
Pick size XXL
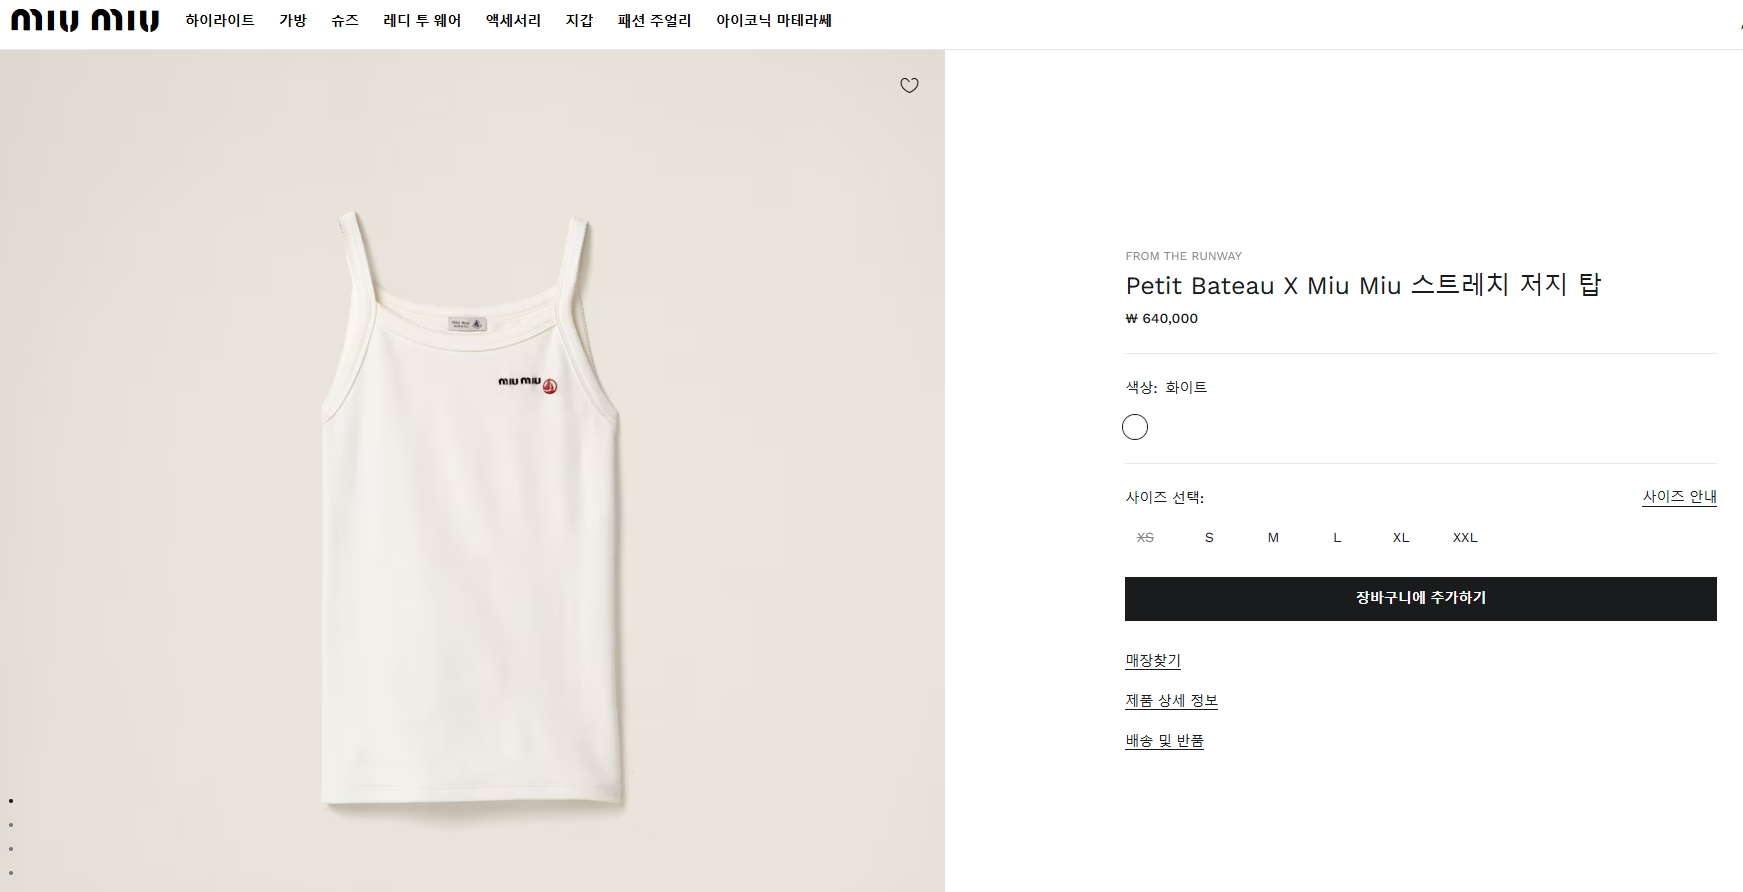[x=1465, y=537]
